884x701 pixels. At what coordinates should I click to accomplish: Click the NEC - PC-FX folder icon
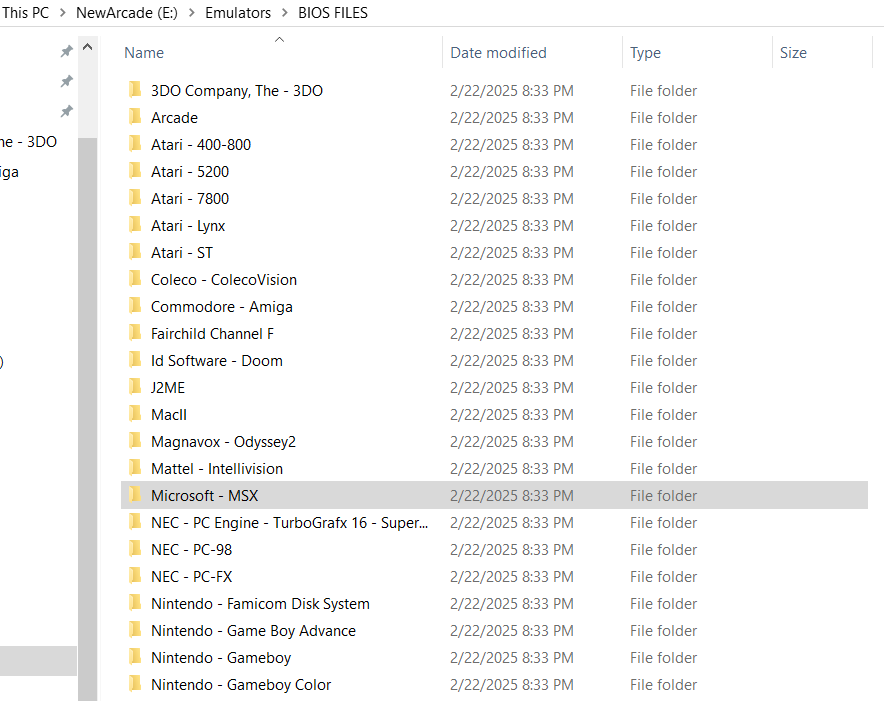coord(135,577)
